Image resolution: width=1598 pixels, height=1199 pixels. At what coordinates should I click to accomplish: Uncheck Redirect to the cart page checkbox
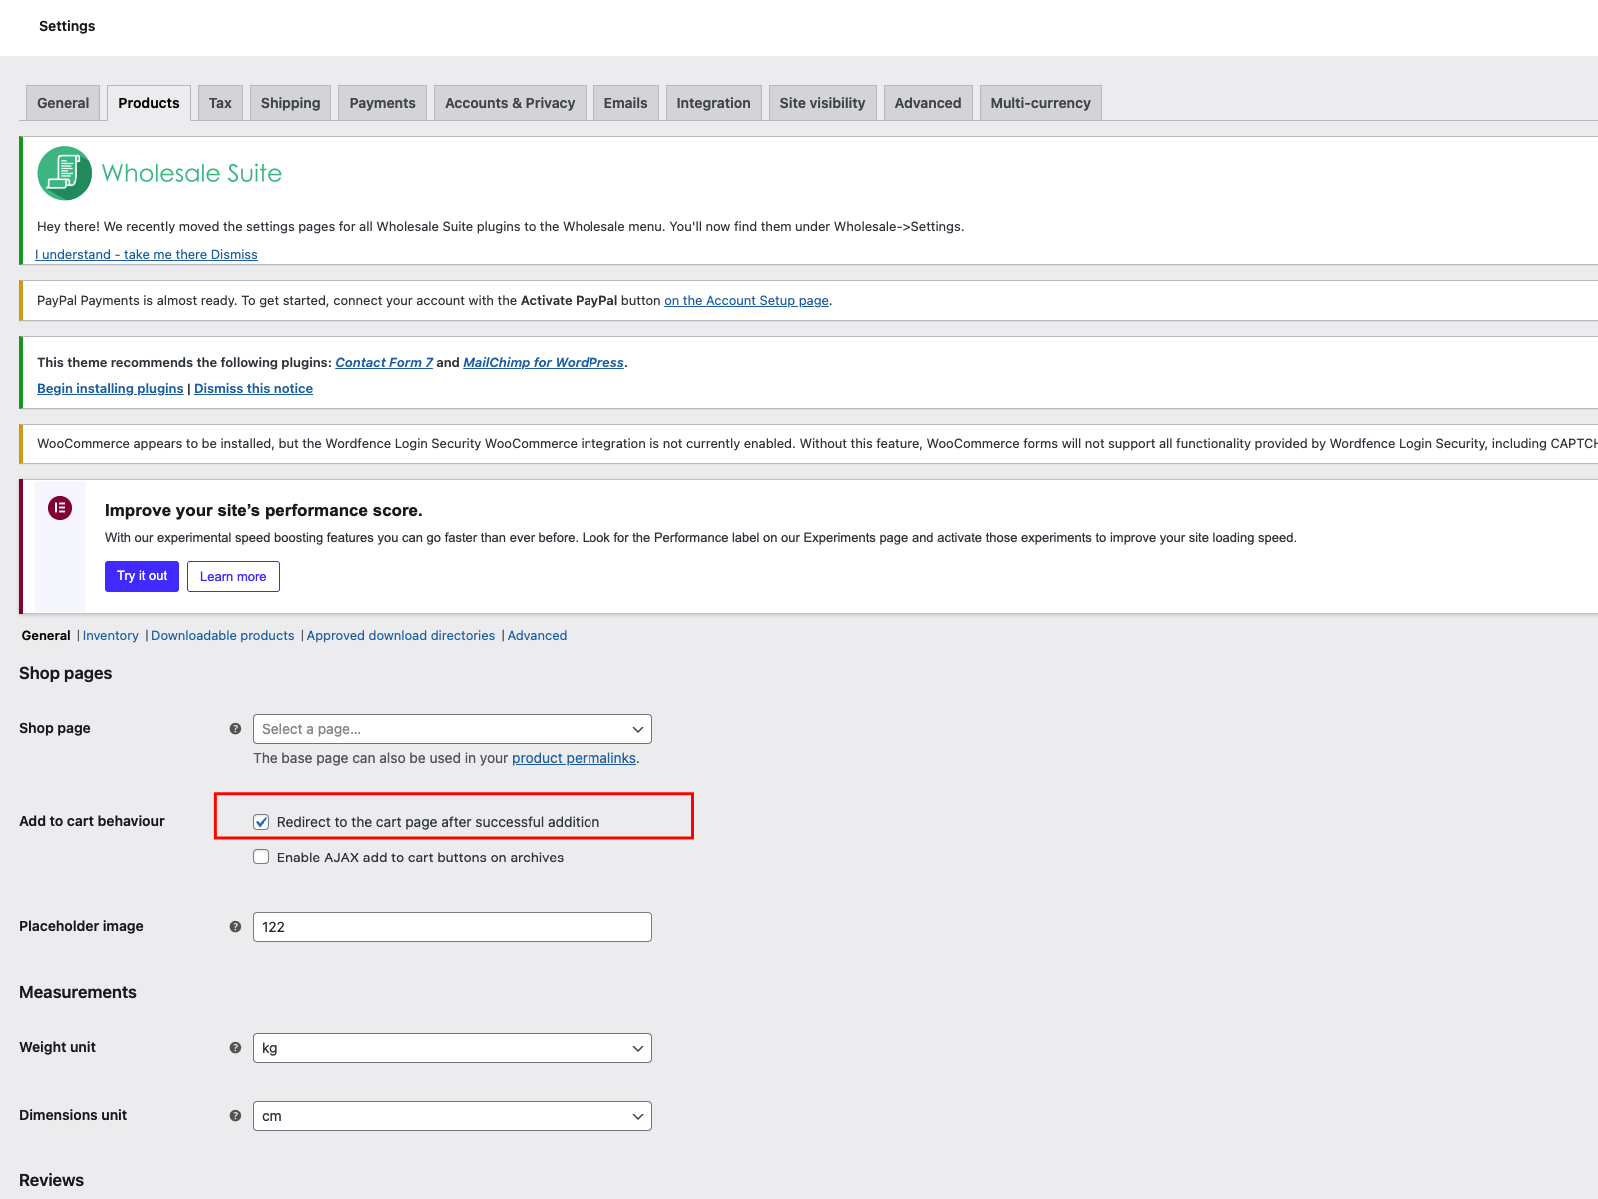pos(261,822)
